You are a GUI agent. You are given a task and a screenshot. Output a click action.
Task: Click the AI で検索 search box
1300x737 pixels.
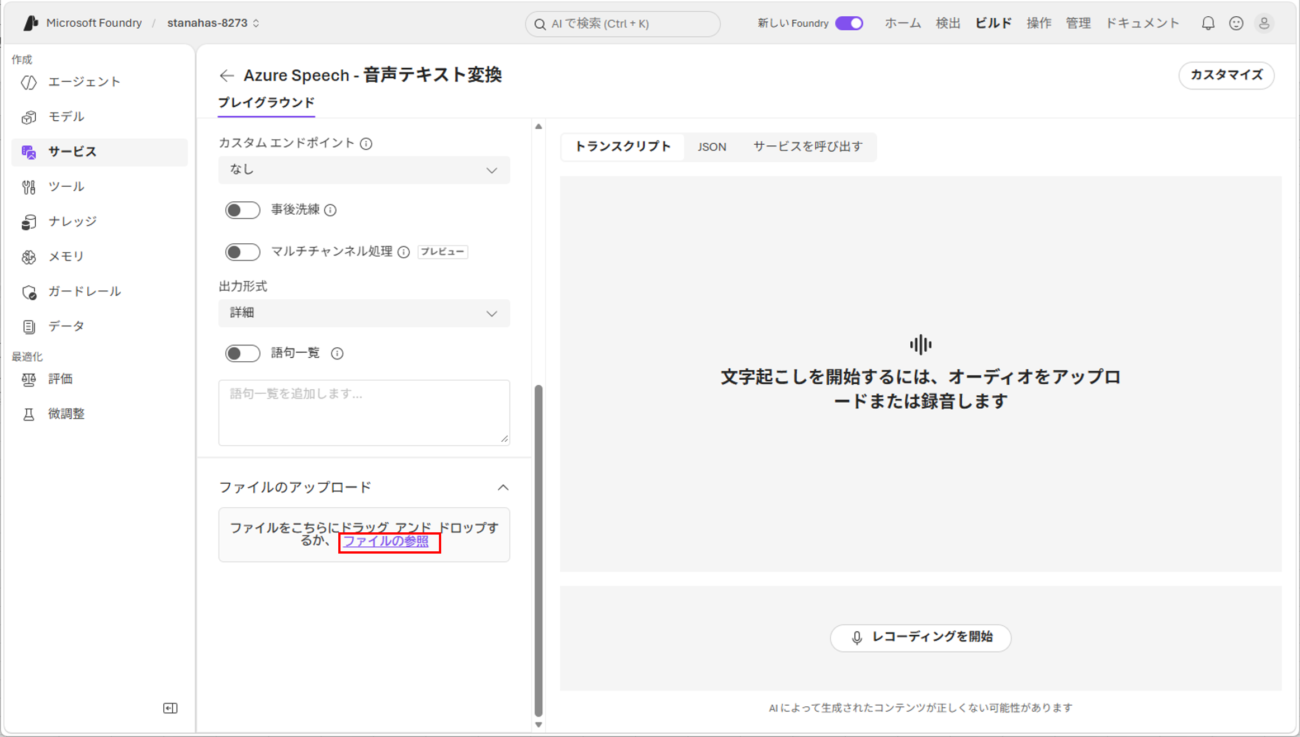coord(622,24)
